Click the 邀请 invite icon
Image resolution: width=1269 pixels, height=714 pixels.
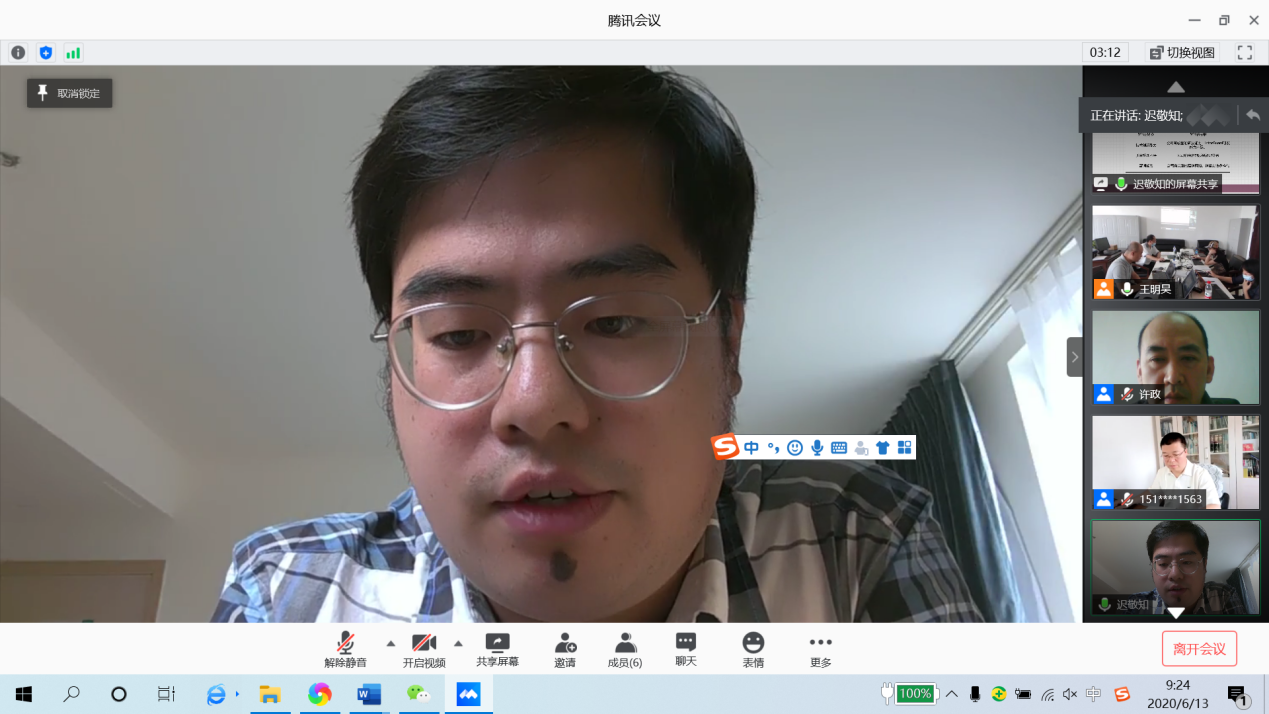pyautogui.click(x=565, y=649)
